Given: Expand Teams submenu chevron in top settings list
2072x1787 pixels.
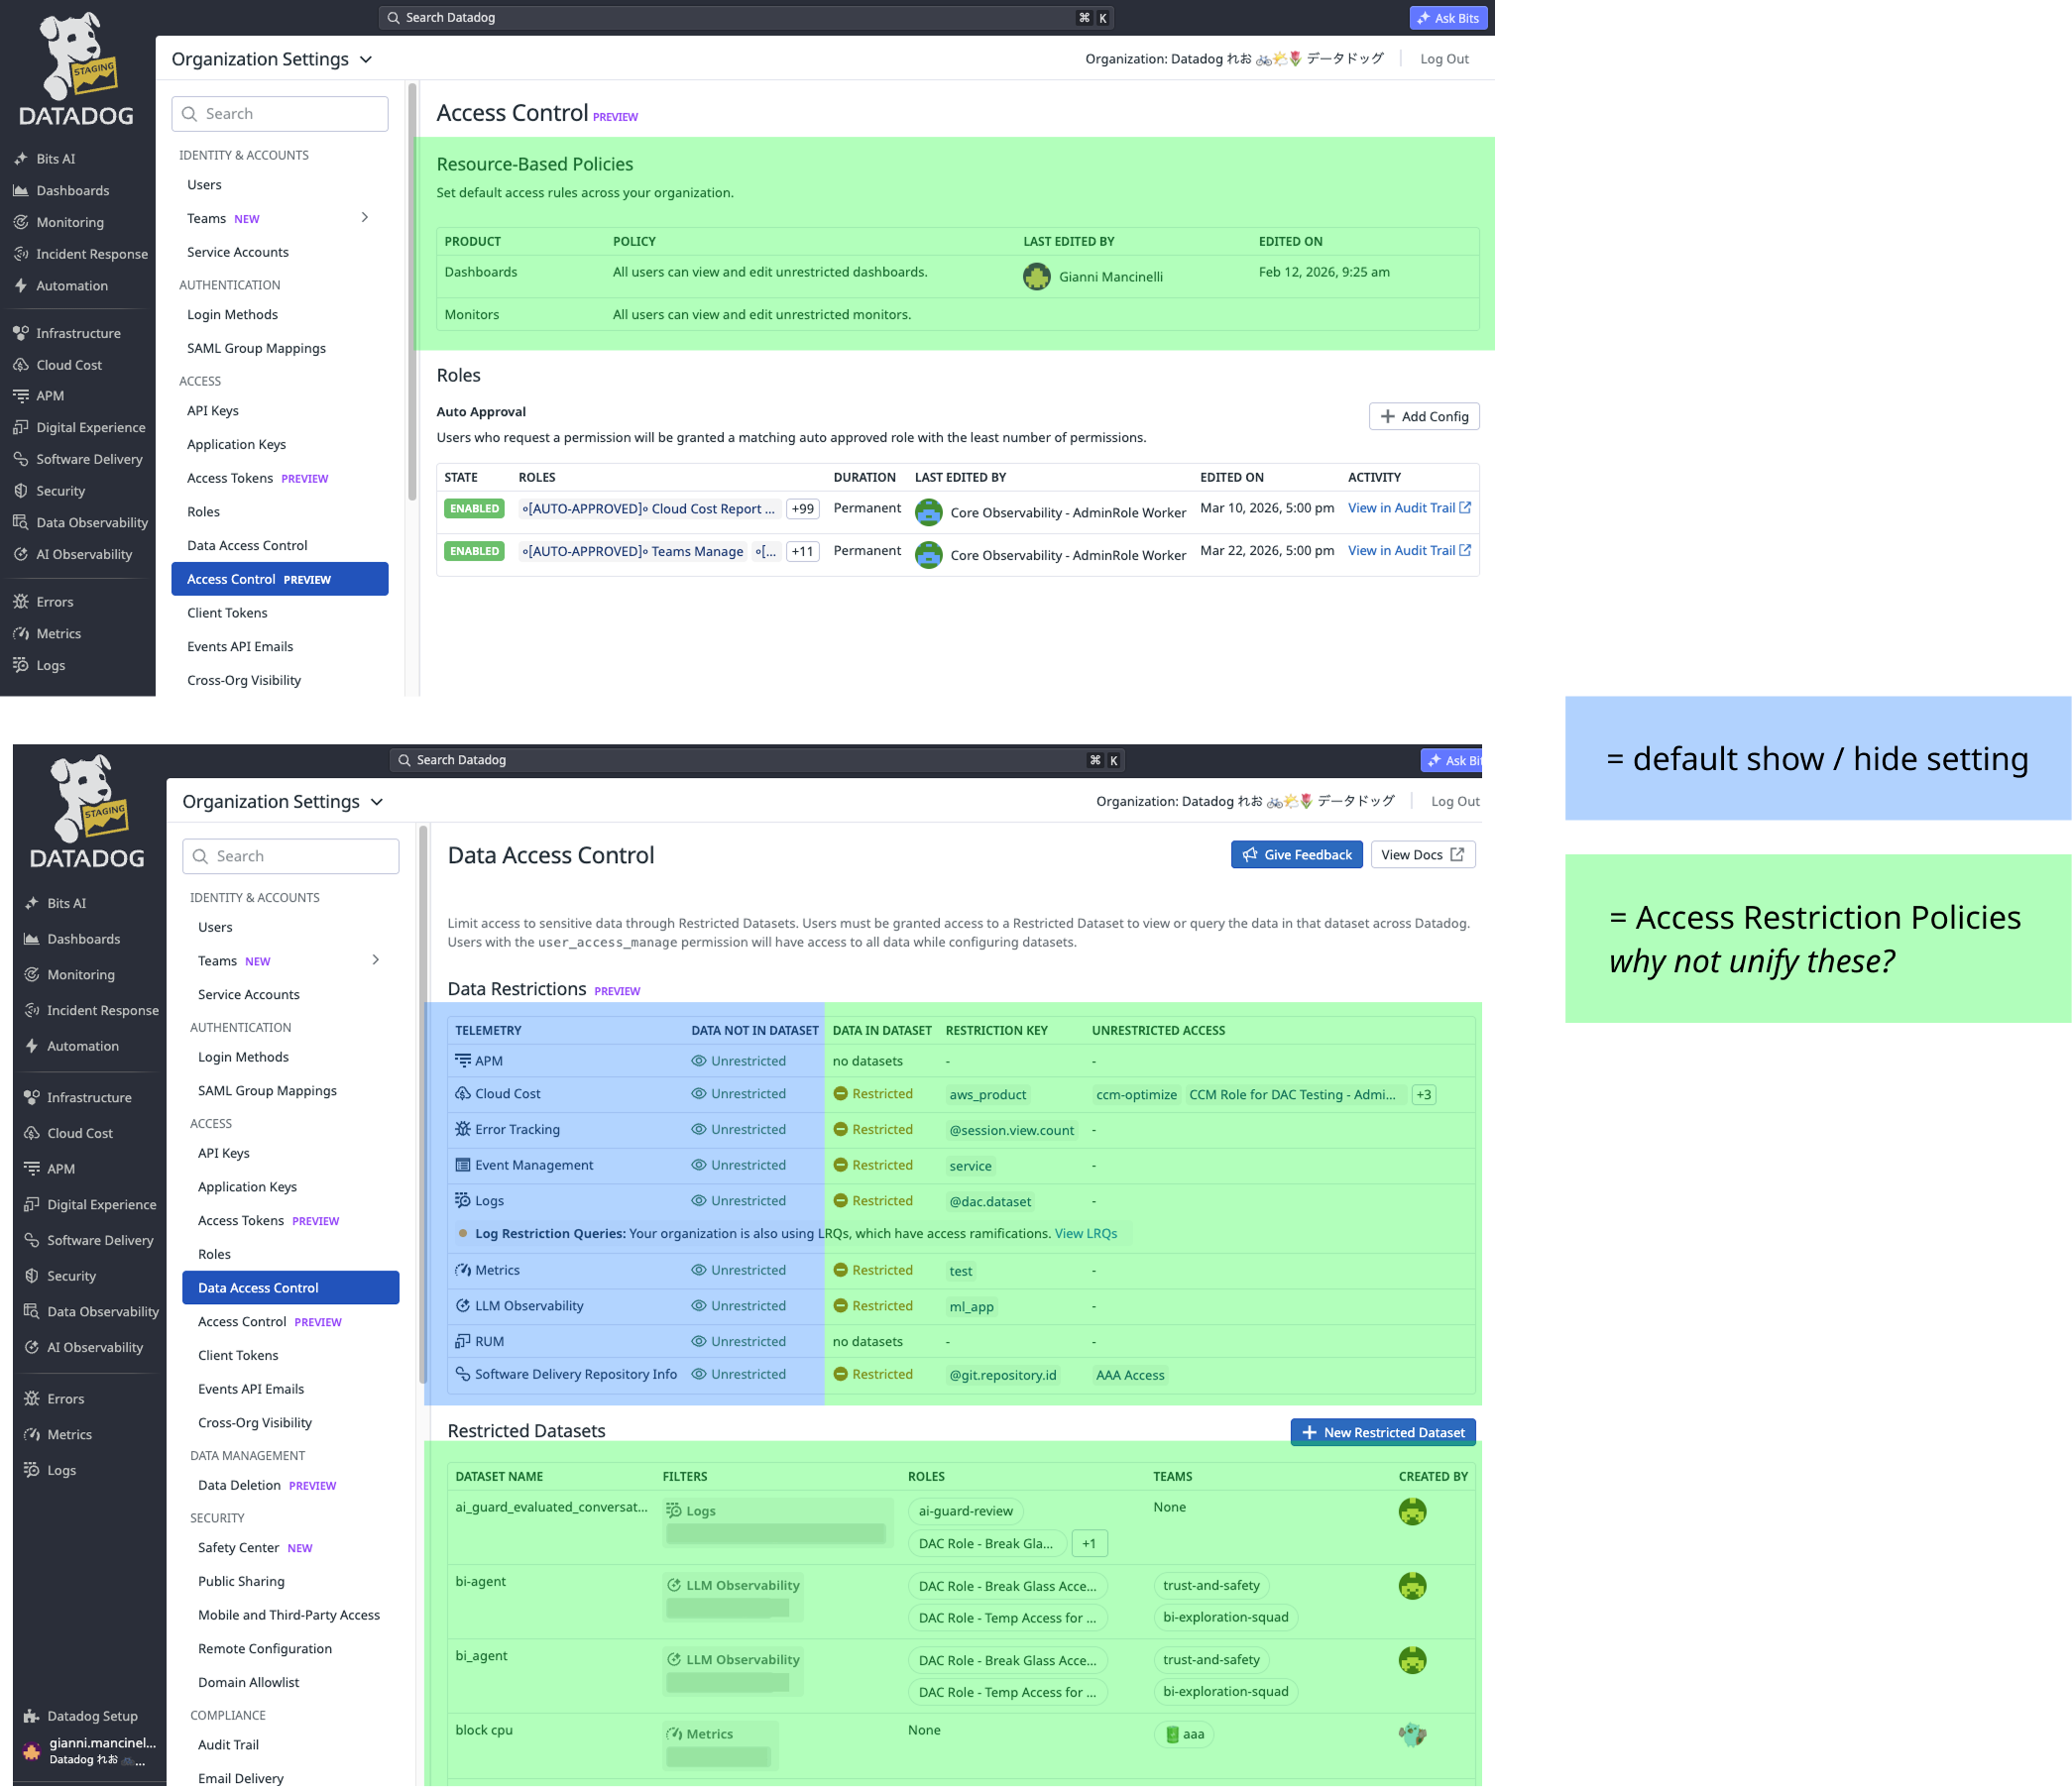Looking at the screenshot, I should coord(365,218).
